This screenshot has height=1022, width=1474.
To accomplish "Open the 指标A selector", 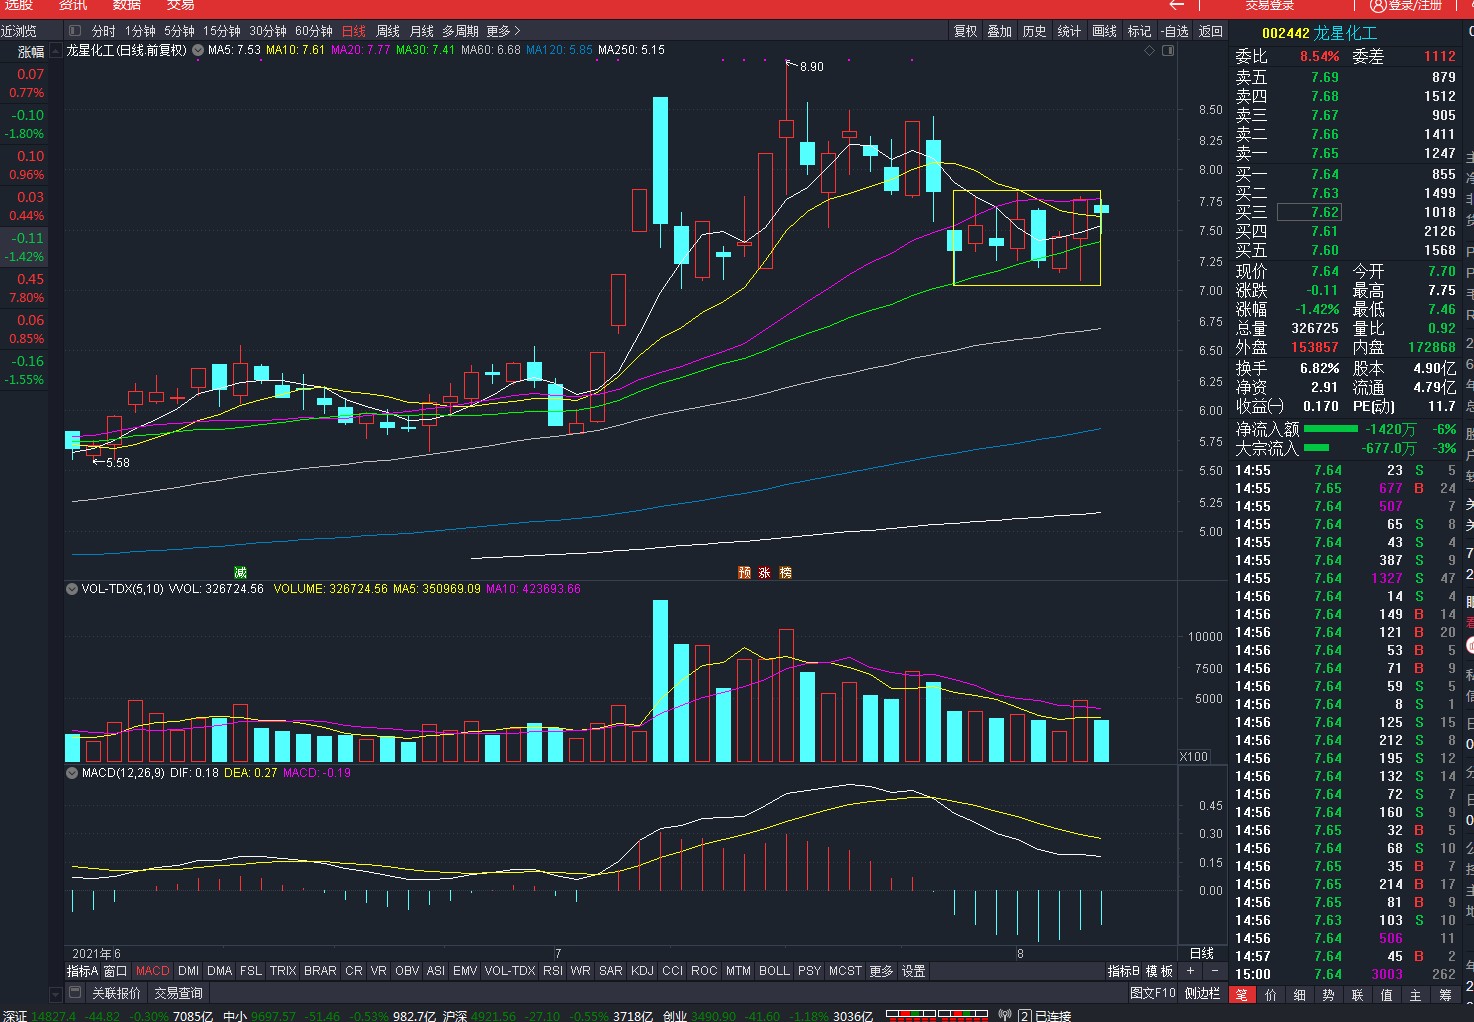I will point(83,971).
